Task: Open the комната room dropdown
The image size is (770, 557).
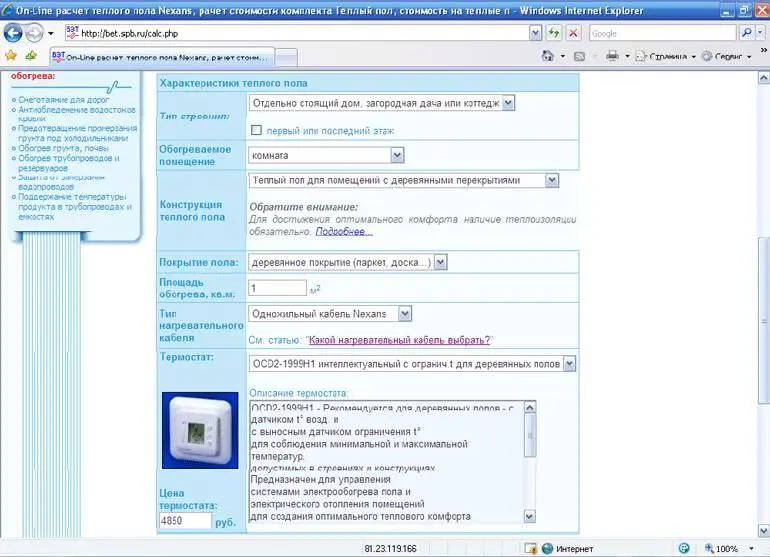Action: click(x=326, y=155)
